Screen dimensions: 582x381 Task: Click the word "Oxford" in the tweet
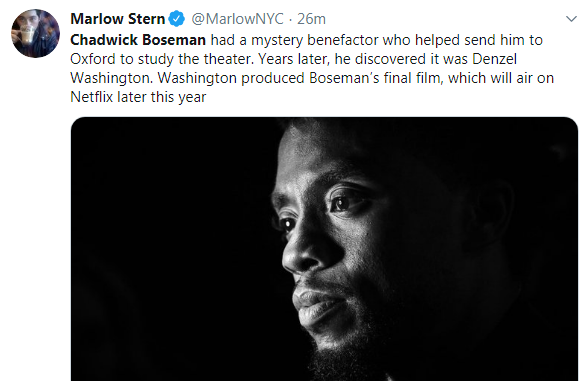coord(92,59)
